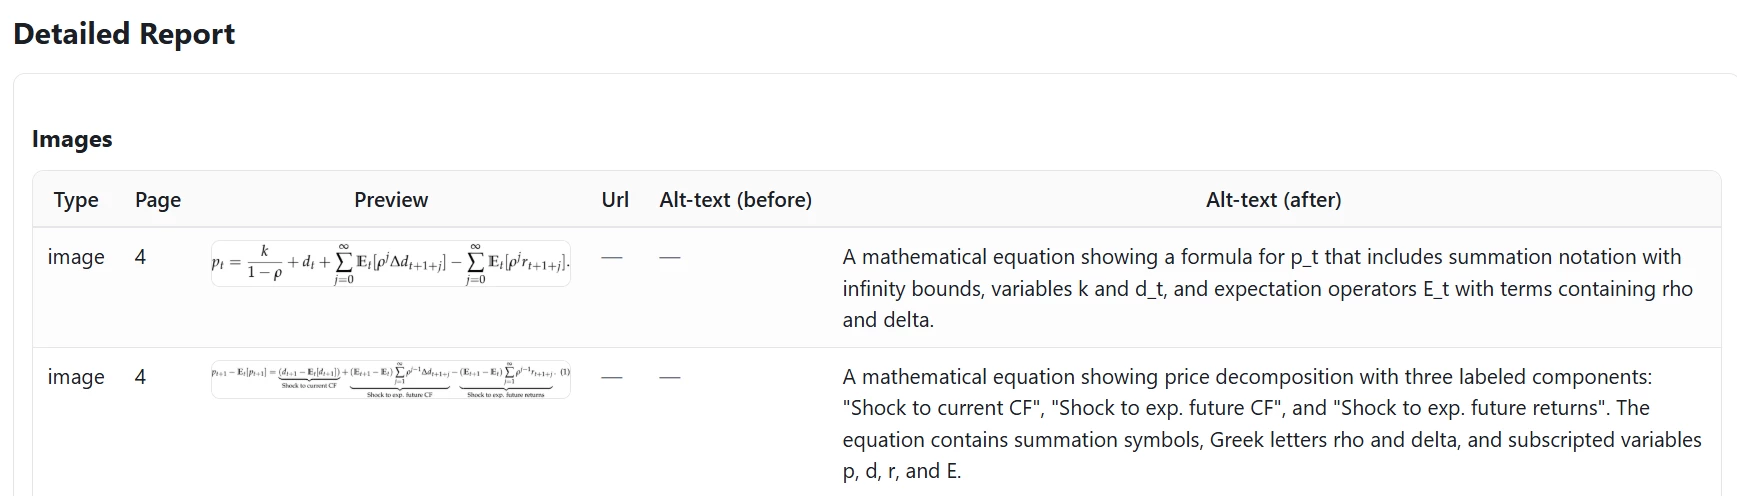Select the first row's empty Alt-text (before) cell

click(670, 257)
